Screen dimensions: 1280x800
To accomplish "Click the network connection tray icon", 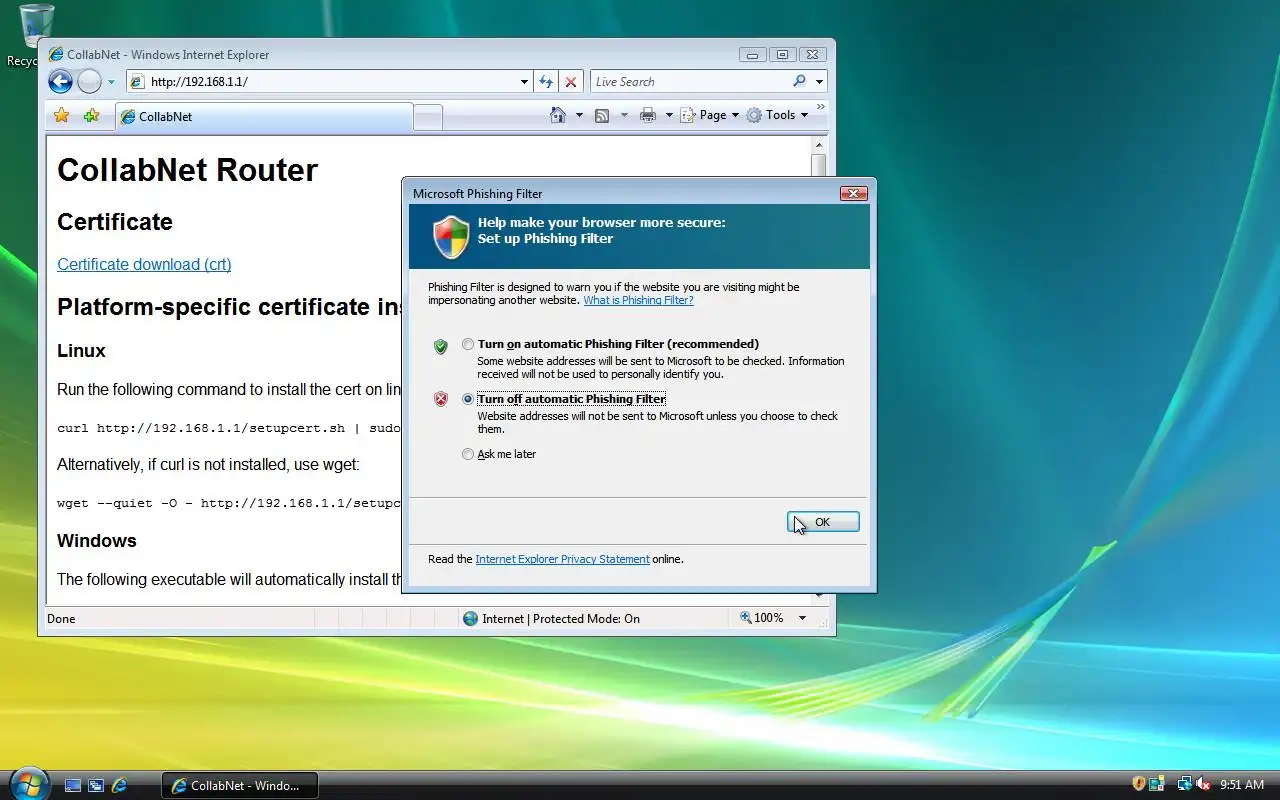I will click(x=1185, y=784).
